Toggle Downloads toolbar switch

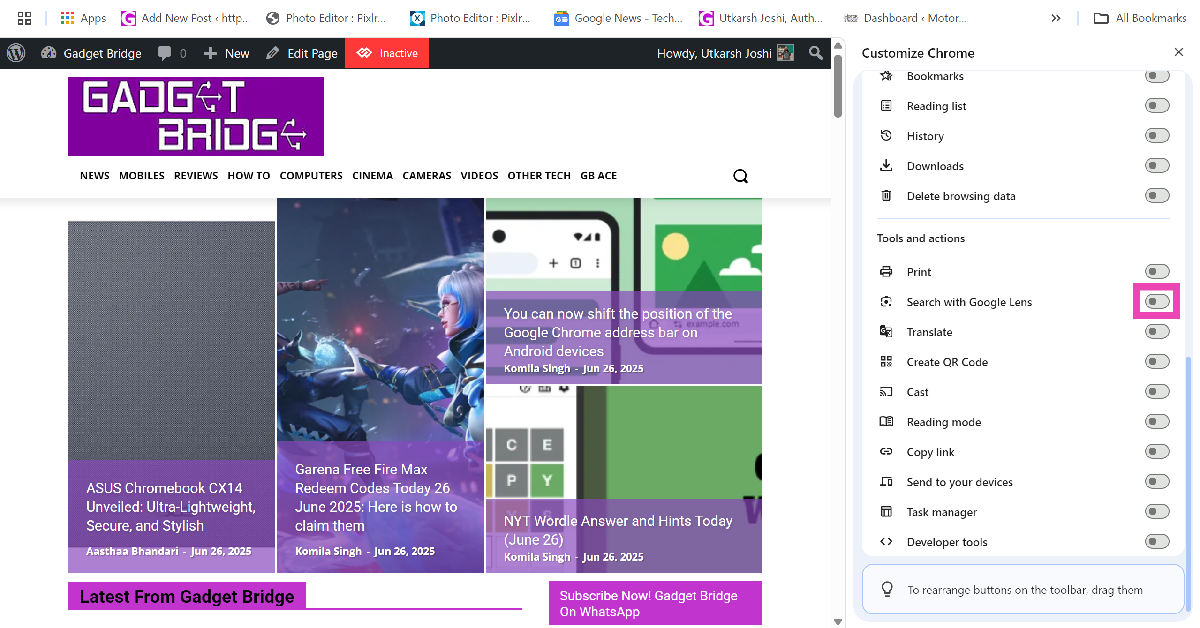1157,166
